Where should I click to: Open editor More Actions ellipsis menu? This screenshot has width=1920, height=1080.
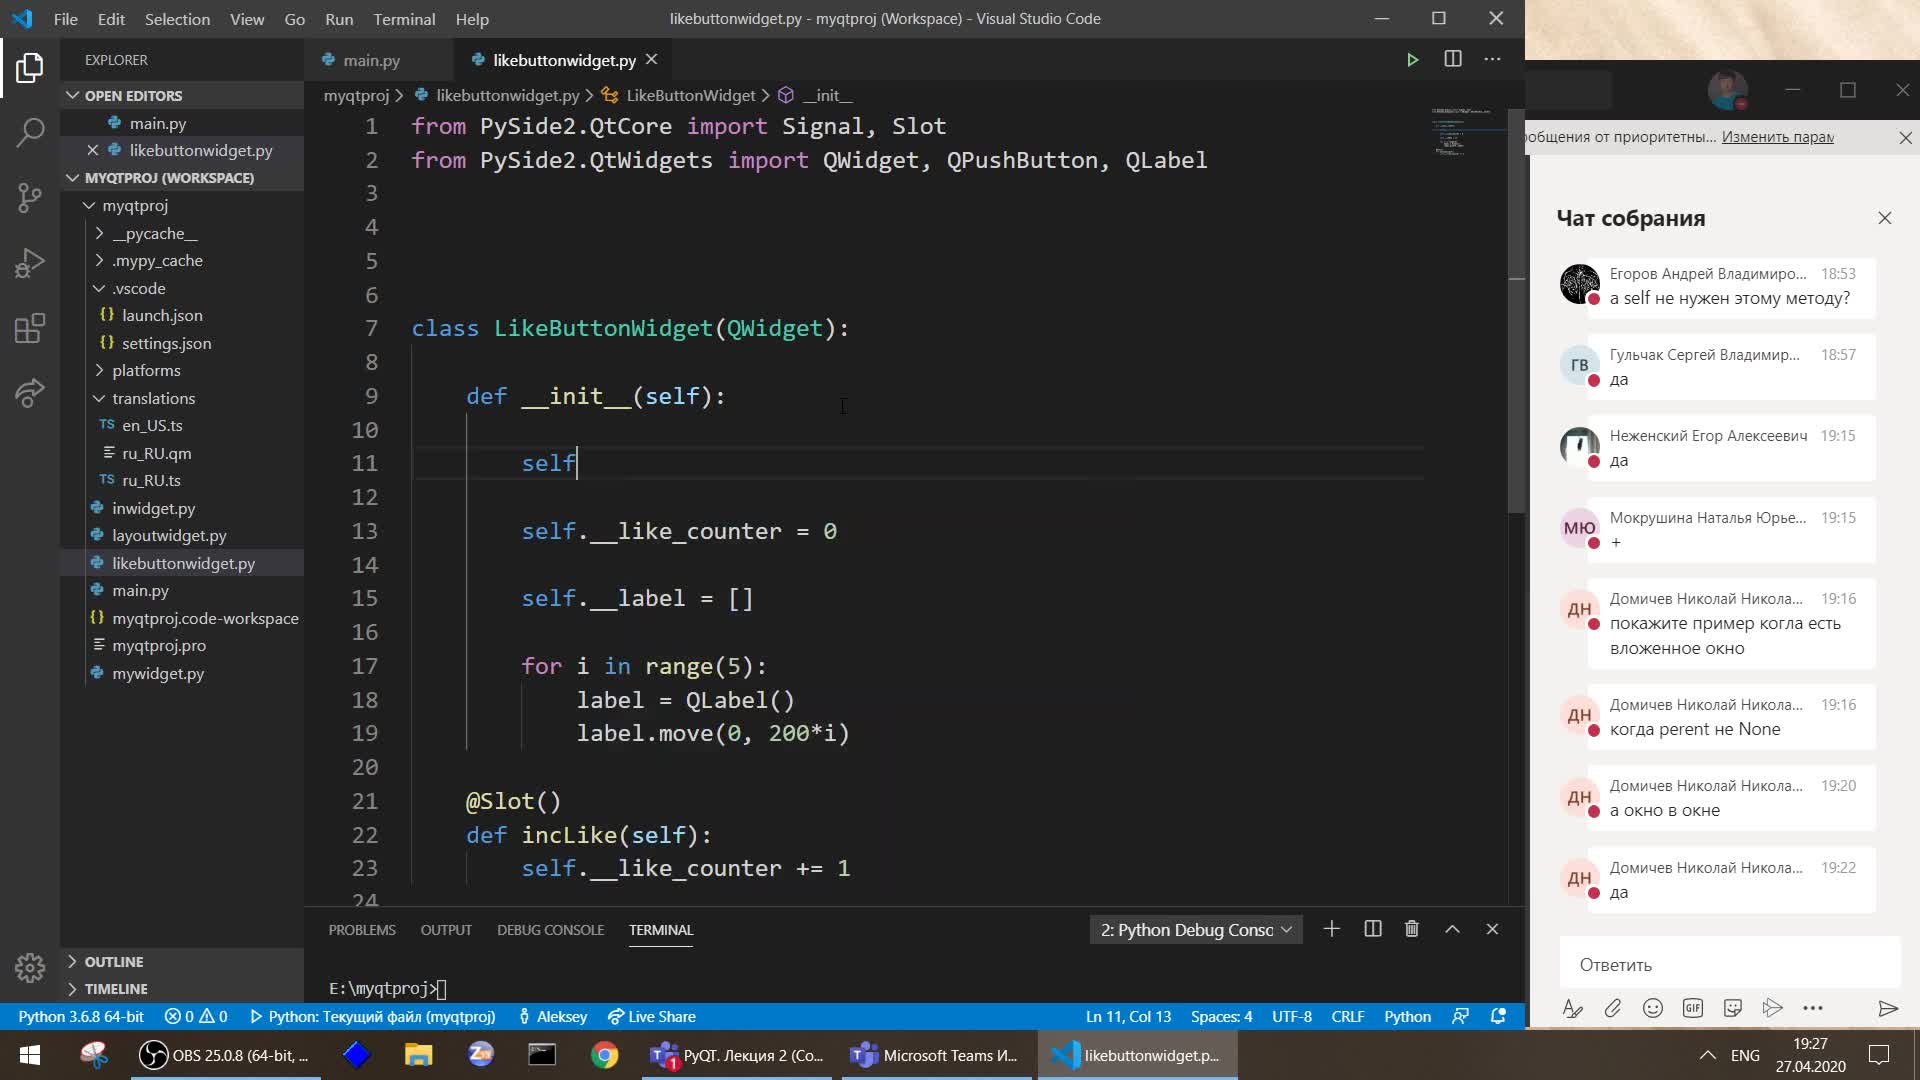[1492, 60]
